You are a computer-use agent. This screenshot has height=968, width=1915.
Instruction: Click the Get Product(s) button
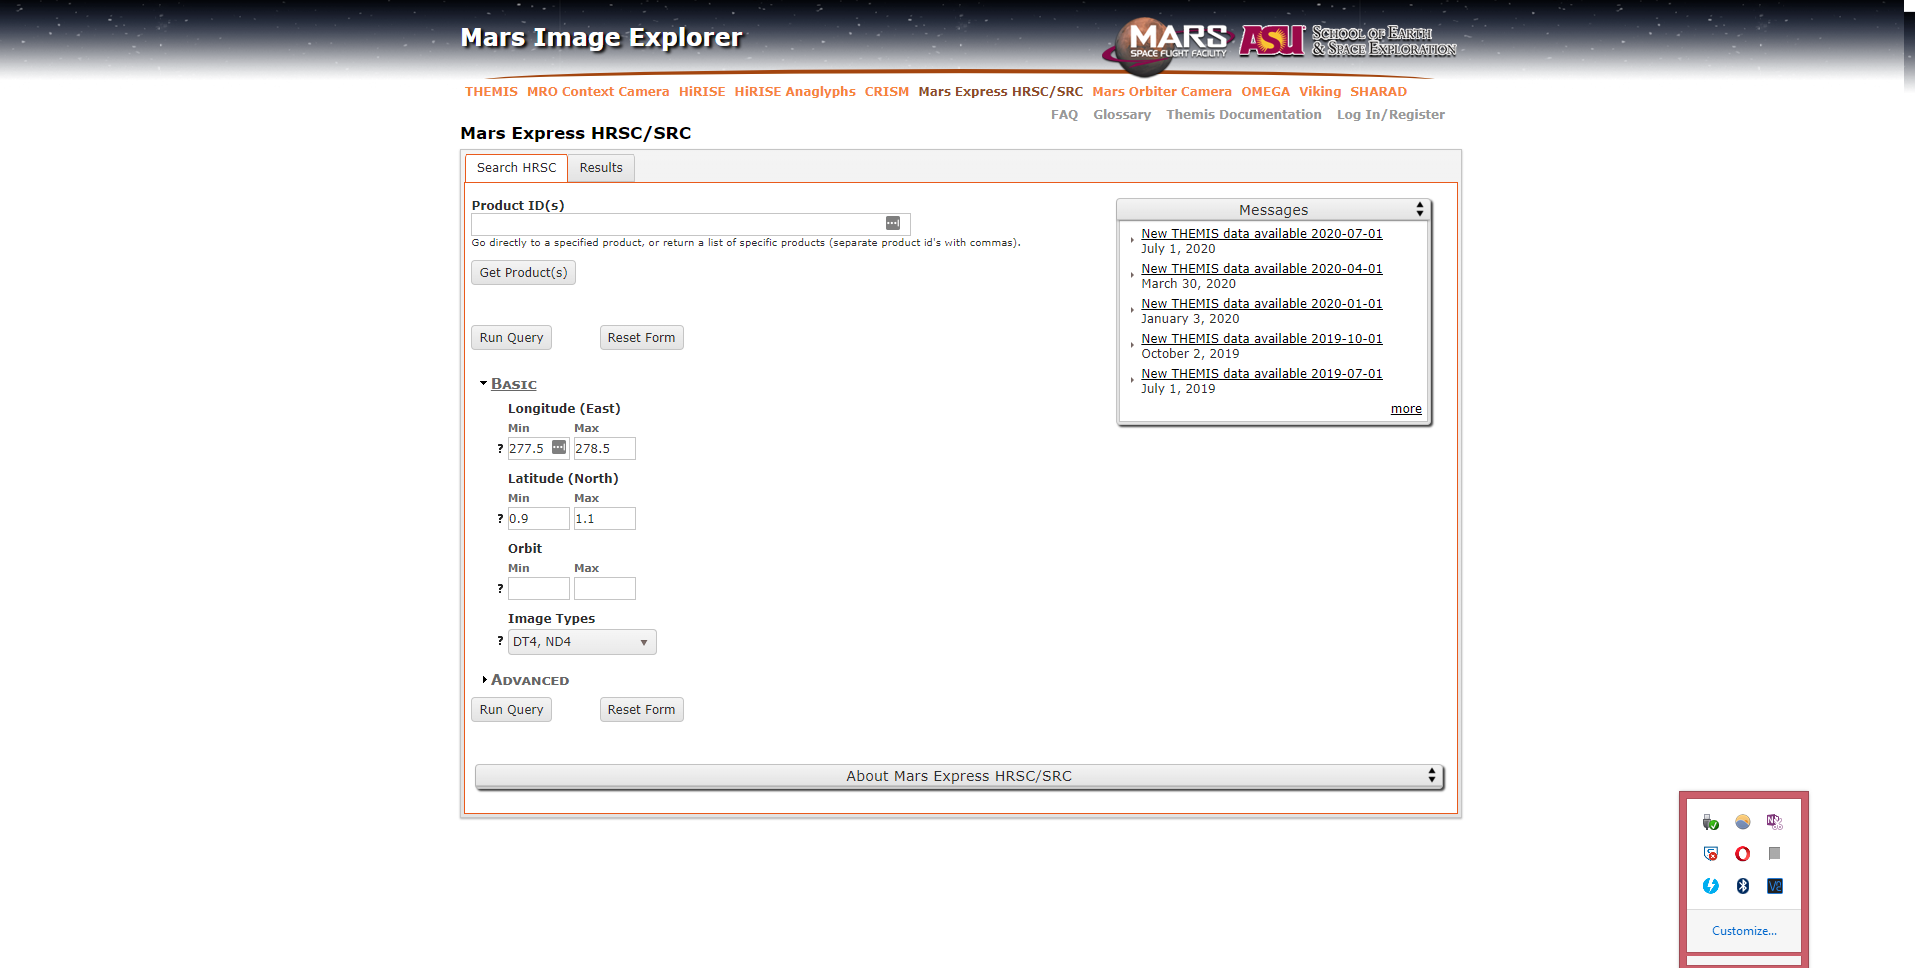[x=523, y=273]
